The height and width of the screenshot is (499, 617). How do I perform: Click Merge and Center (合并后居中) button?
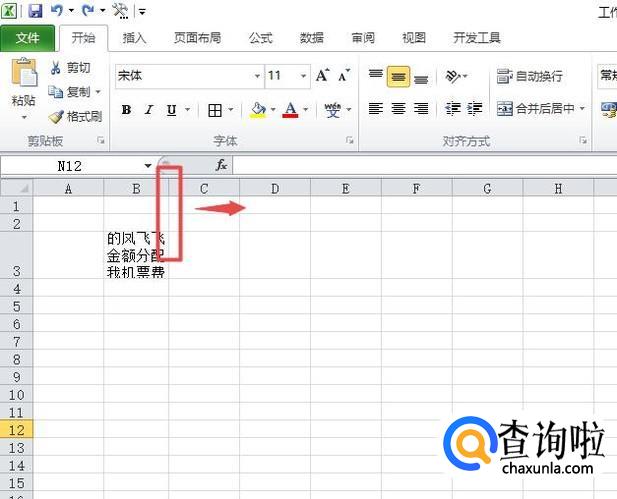[x=536, y=108]
